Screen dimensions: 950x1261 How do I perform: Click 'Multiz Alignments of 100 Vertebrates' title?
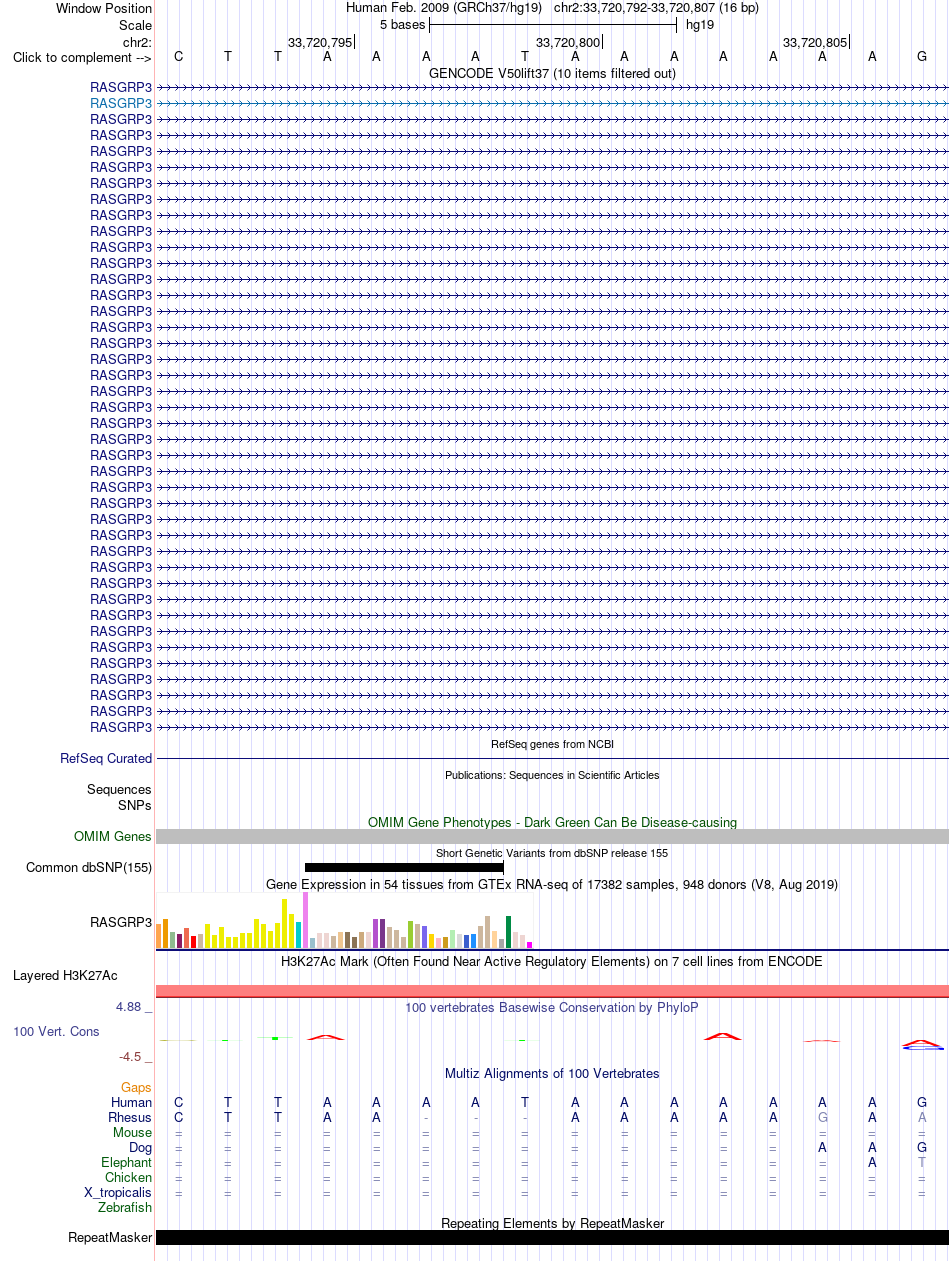tap(552, 1074)
